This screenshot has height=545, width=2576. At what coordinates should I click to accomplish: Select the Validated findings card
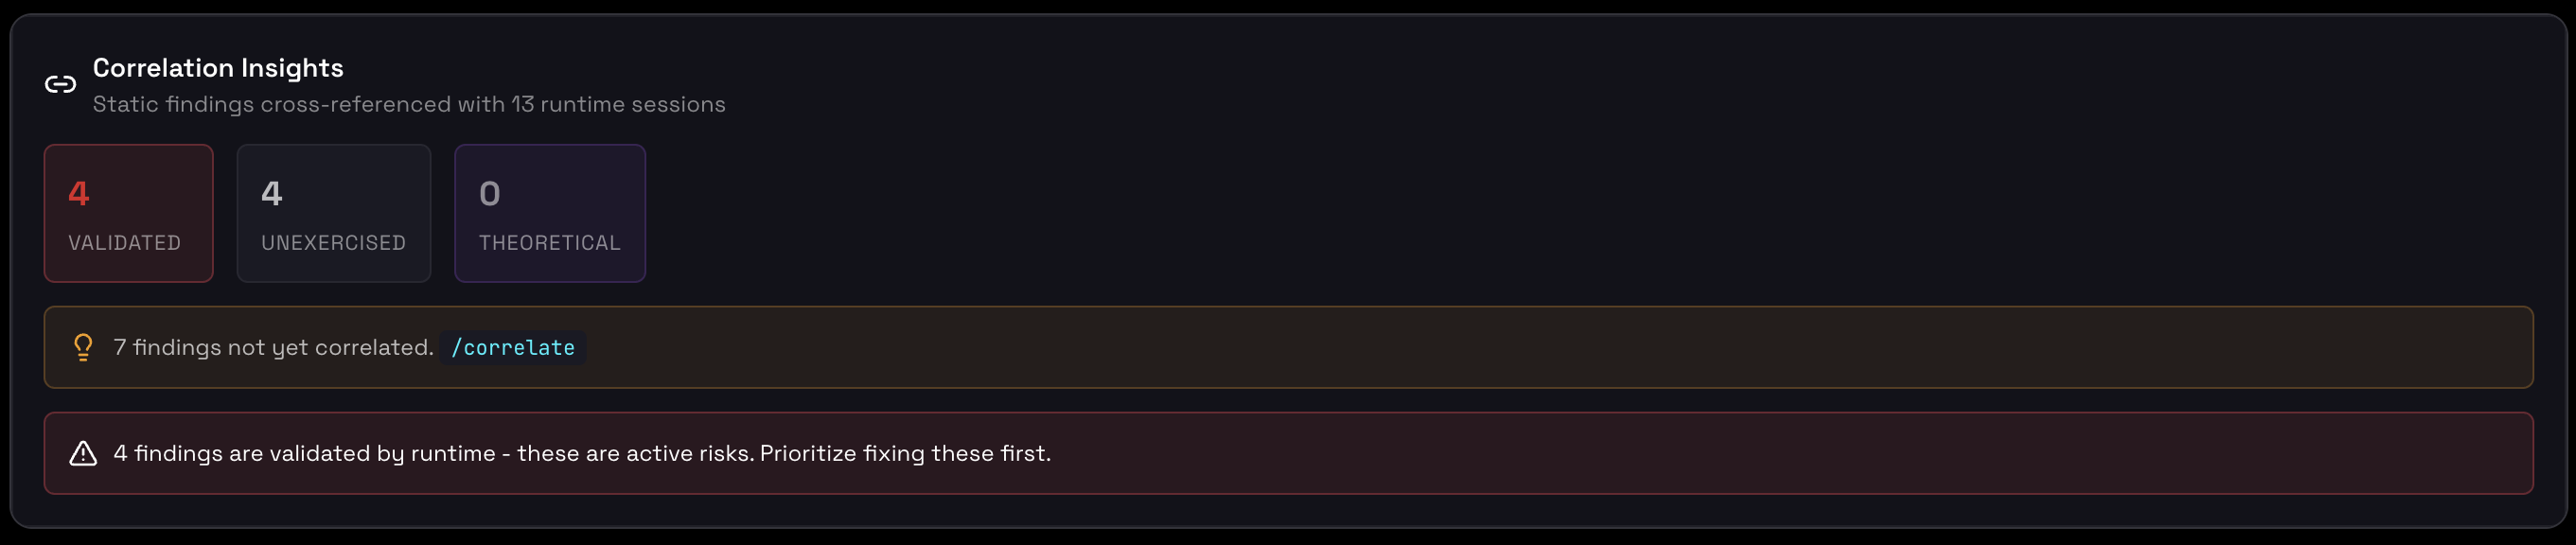pos(128,213)
